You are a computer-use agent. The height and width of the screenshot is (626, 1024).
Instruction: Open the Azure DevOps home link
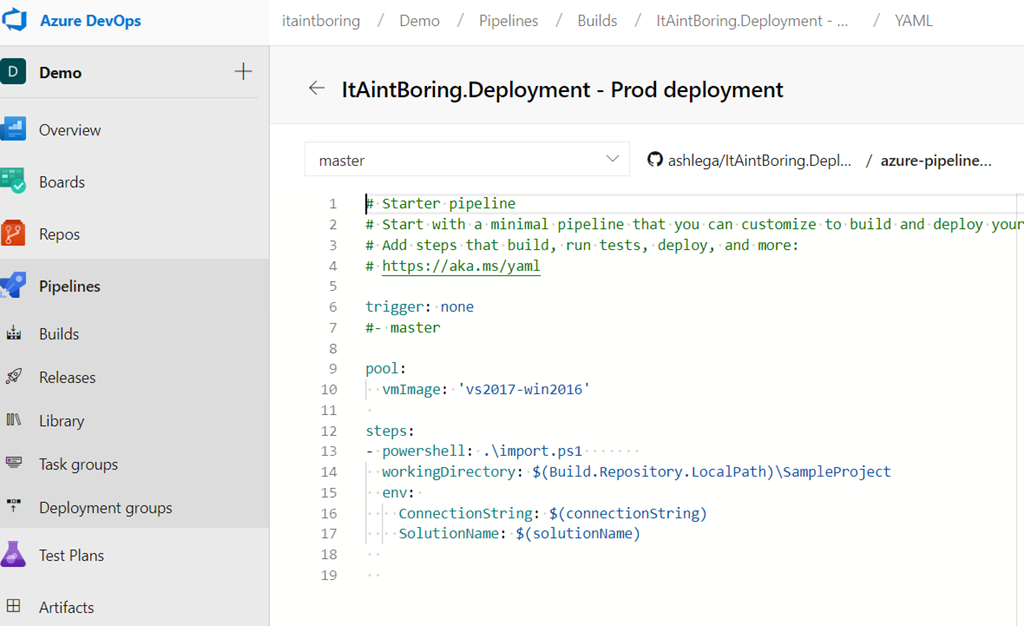90,20
